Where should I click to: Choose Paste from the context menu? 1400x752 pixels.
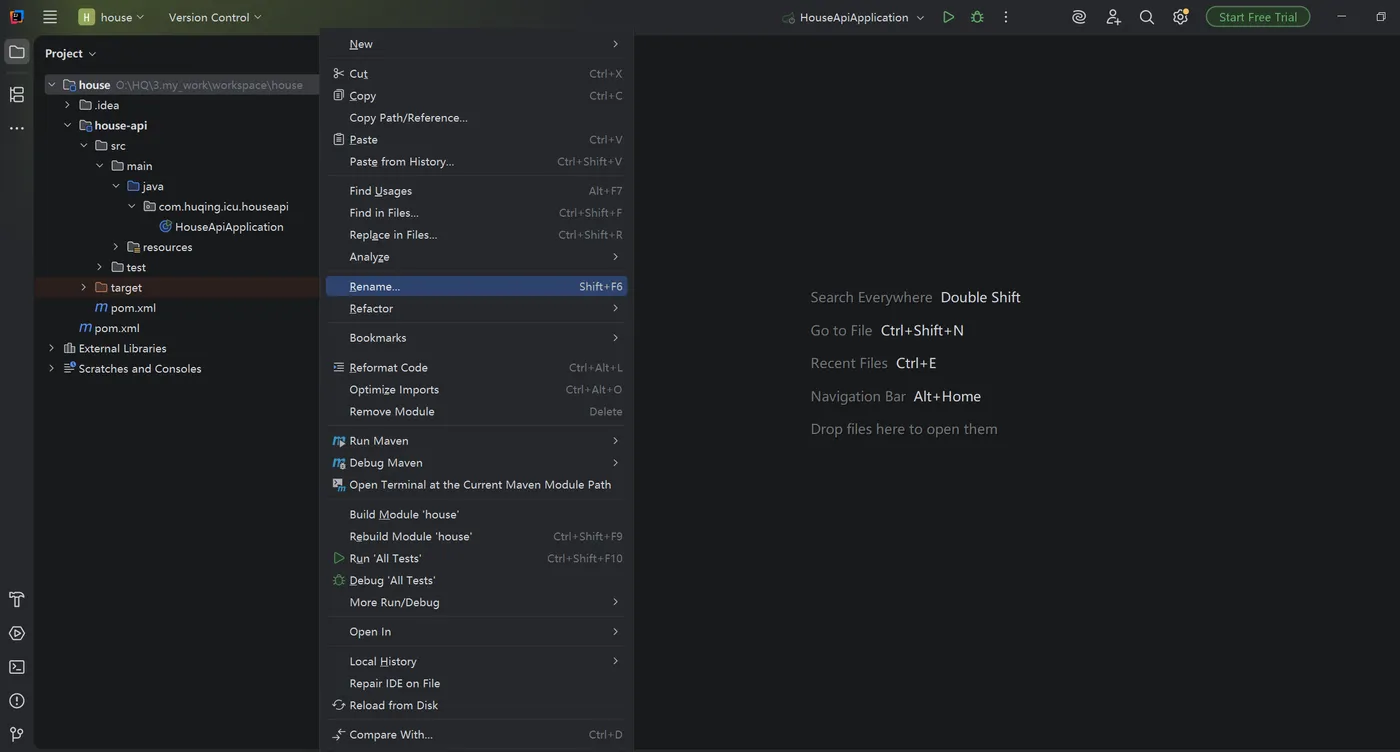[476, 140]
